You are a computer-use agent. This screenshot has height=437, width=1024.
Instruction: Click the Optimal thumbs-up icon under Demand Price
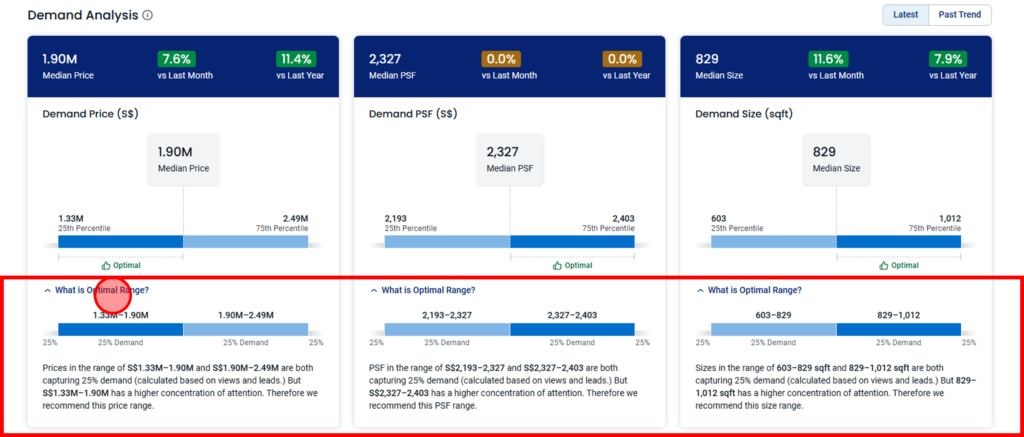pos(106,266)
